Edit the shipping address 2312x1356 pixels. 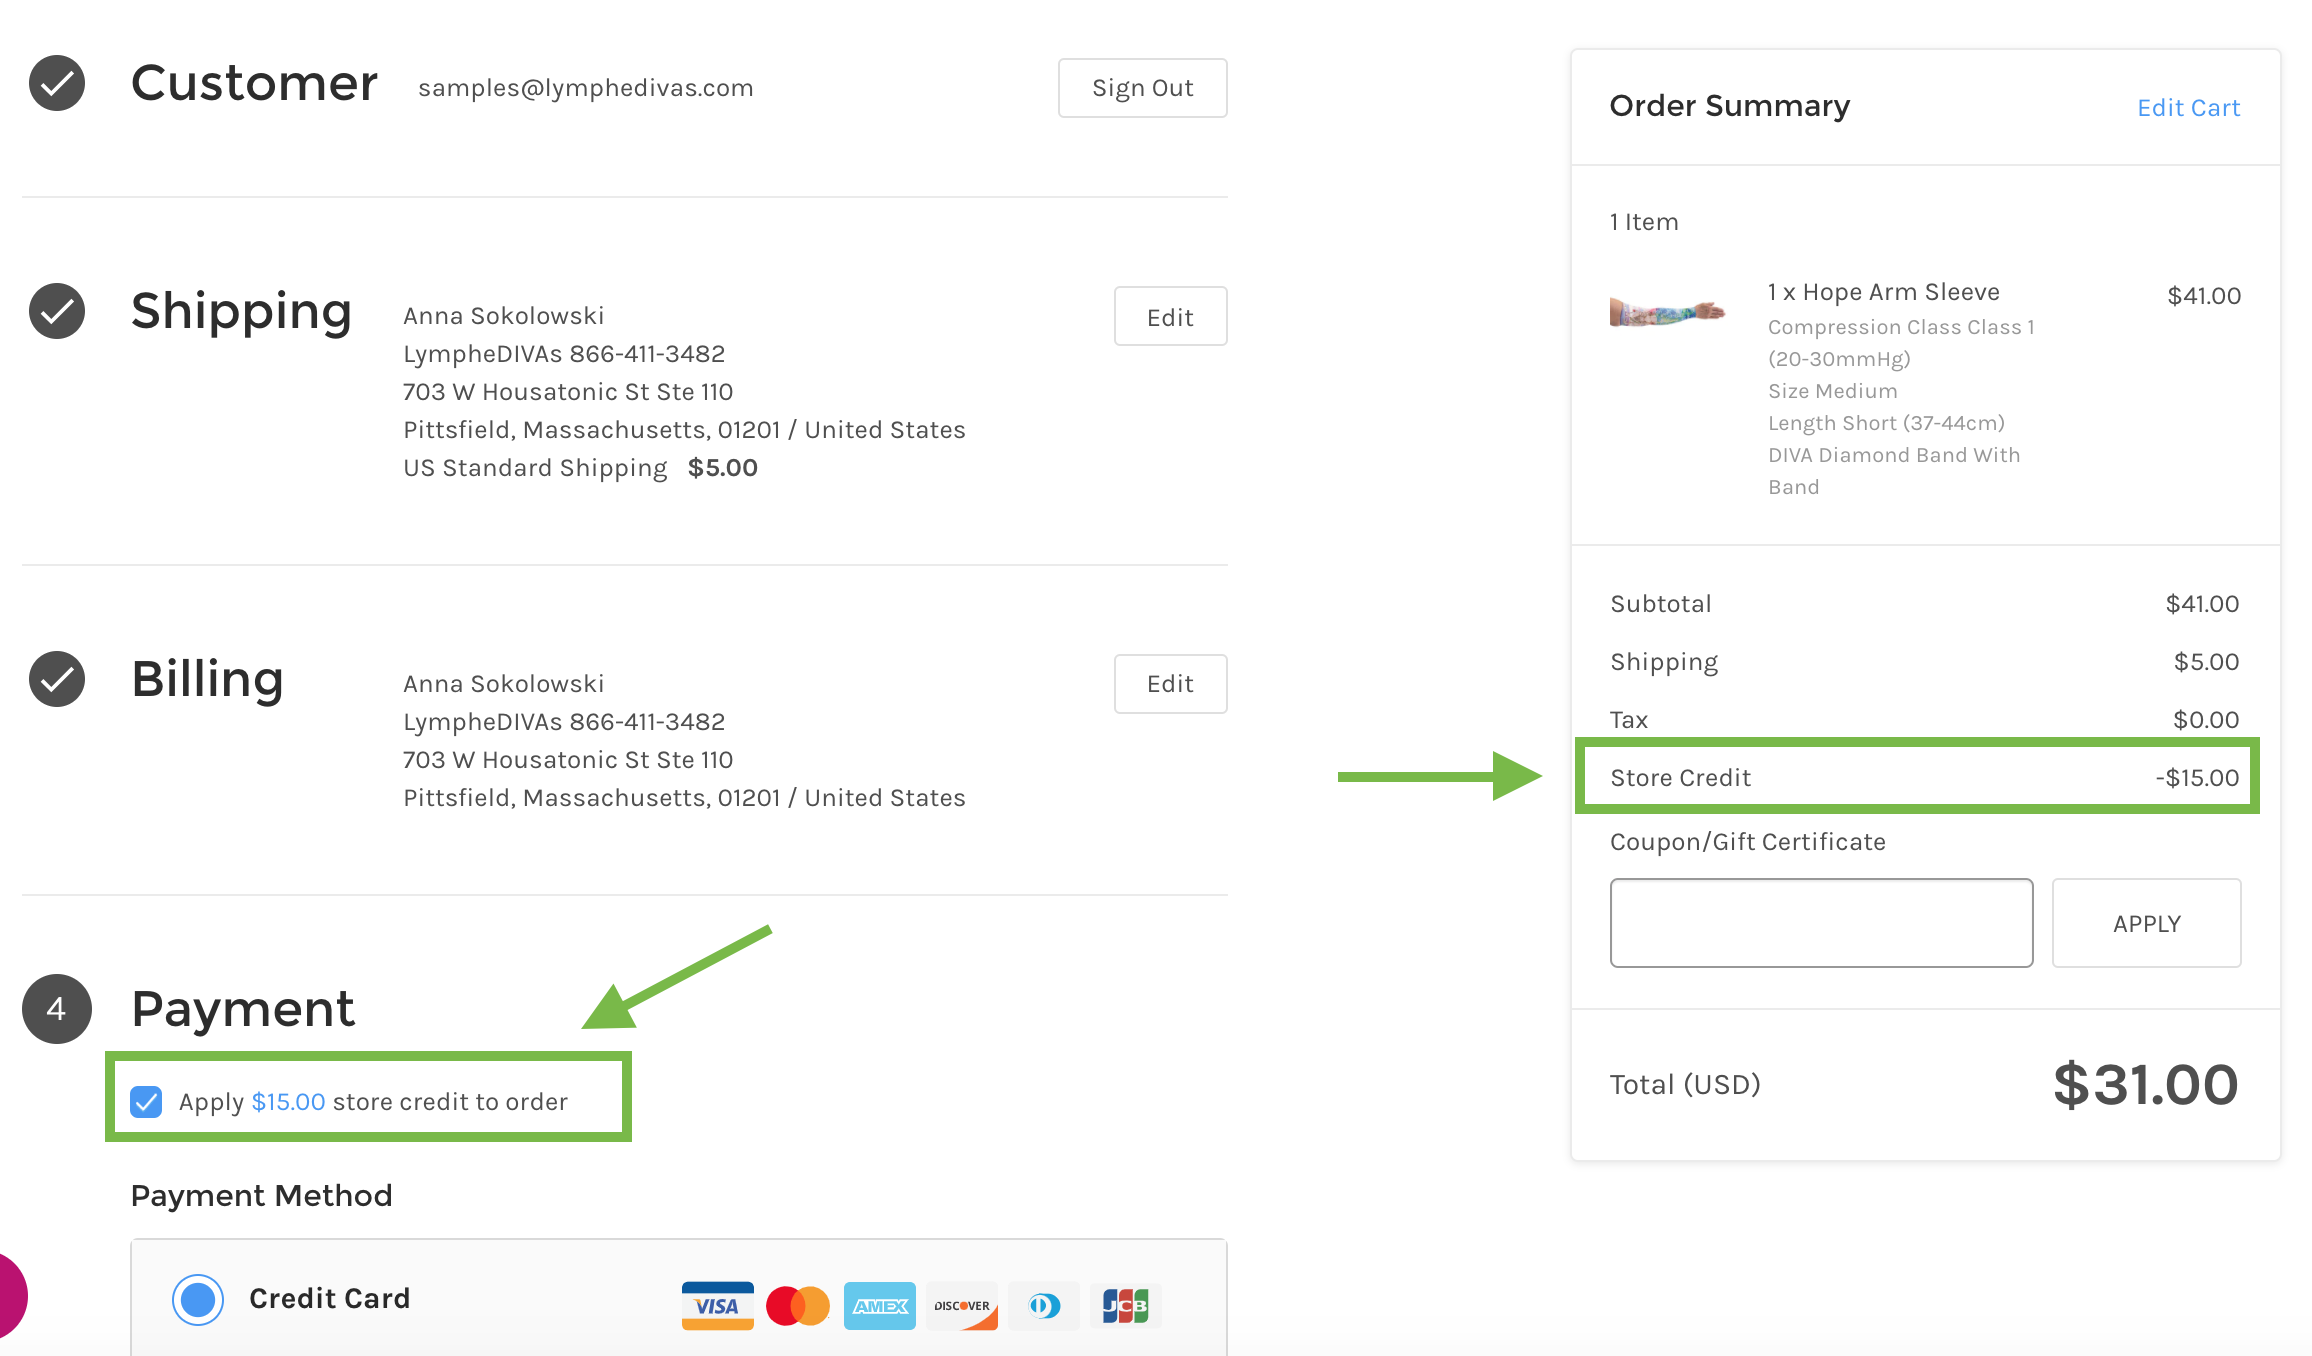click(1170, 317)
